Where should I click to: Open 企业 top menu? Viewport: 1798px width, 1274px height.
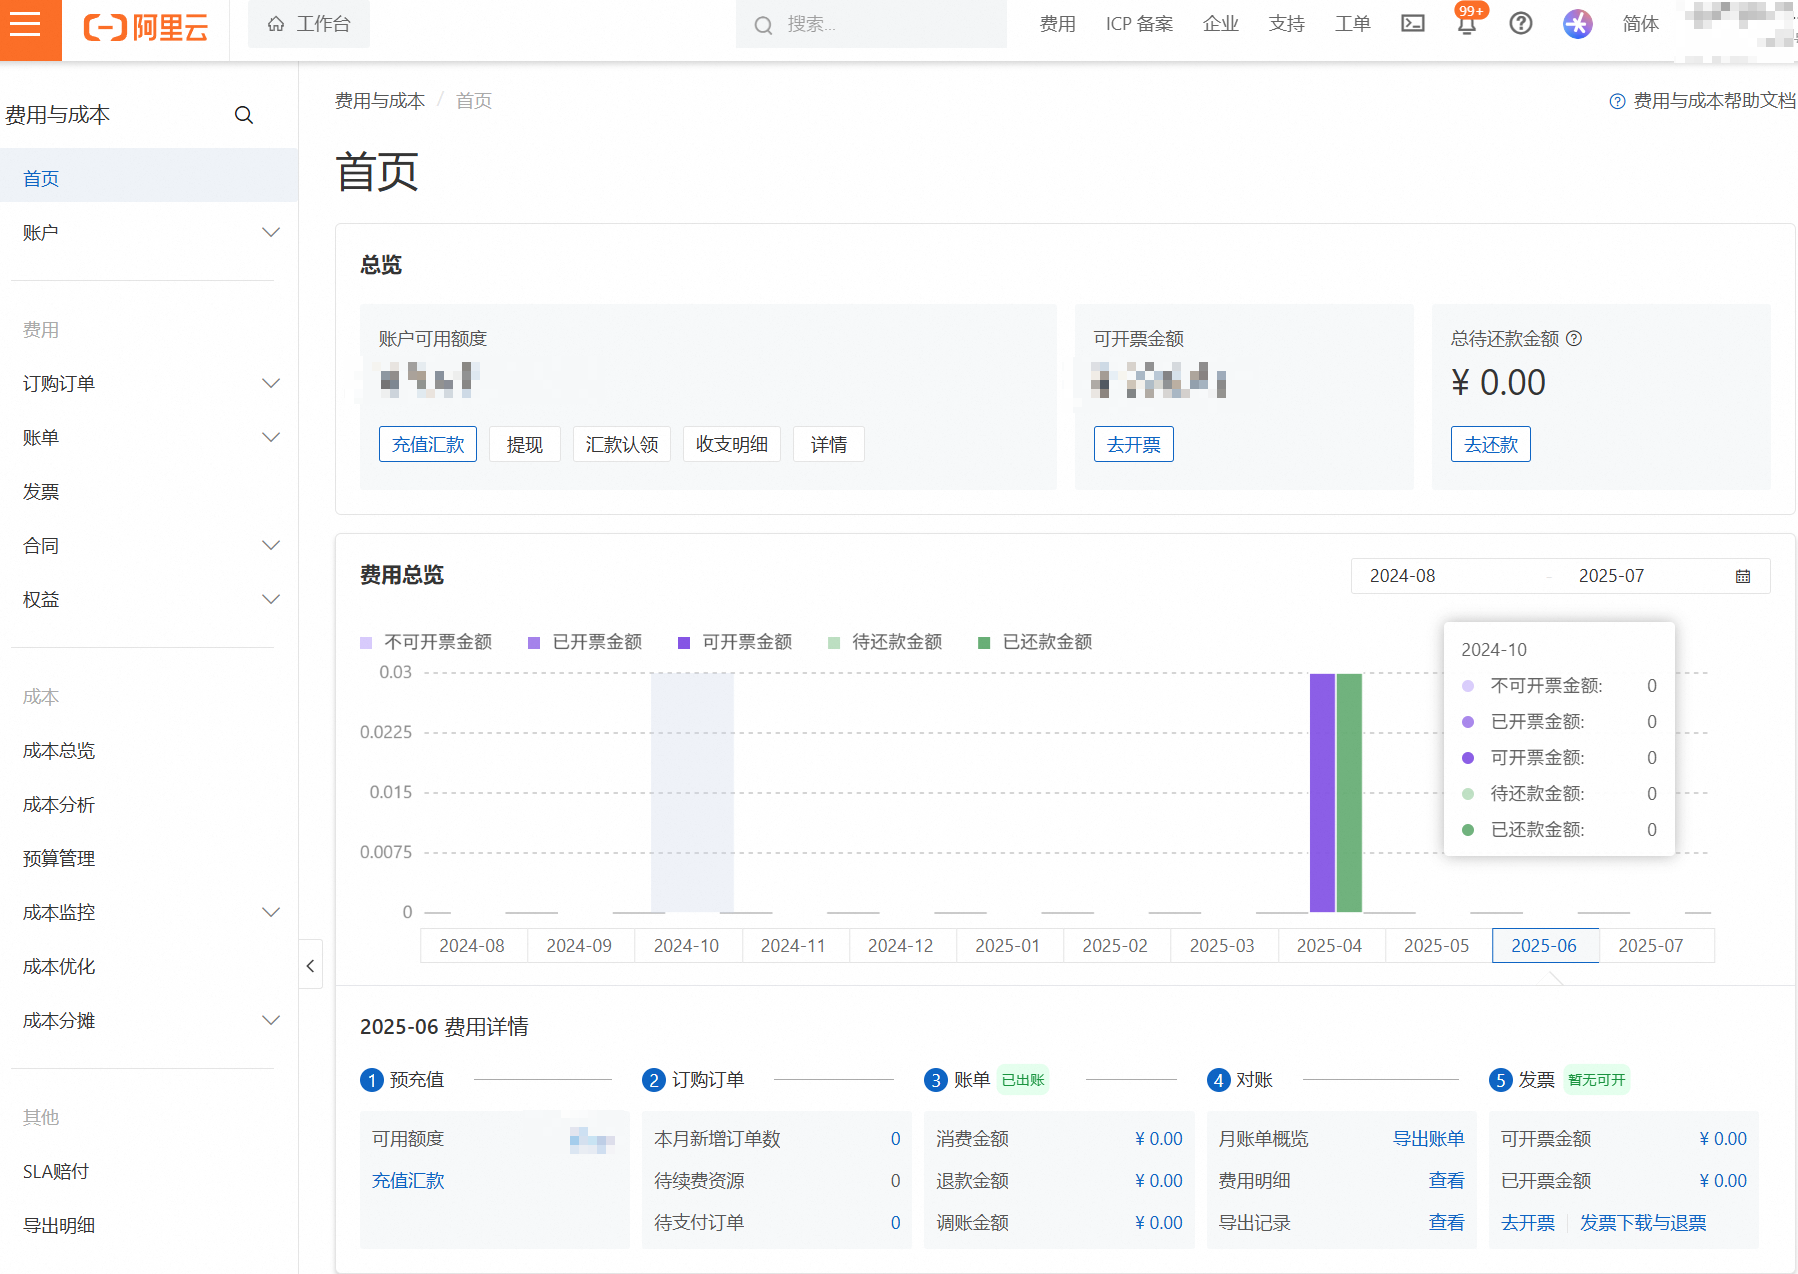[1220, 24]
